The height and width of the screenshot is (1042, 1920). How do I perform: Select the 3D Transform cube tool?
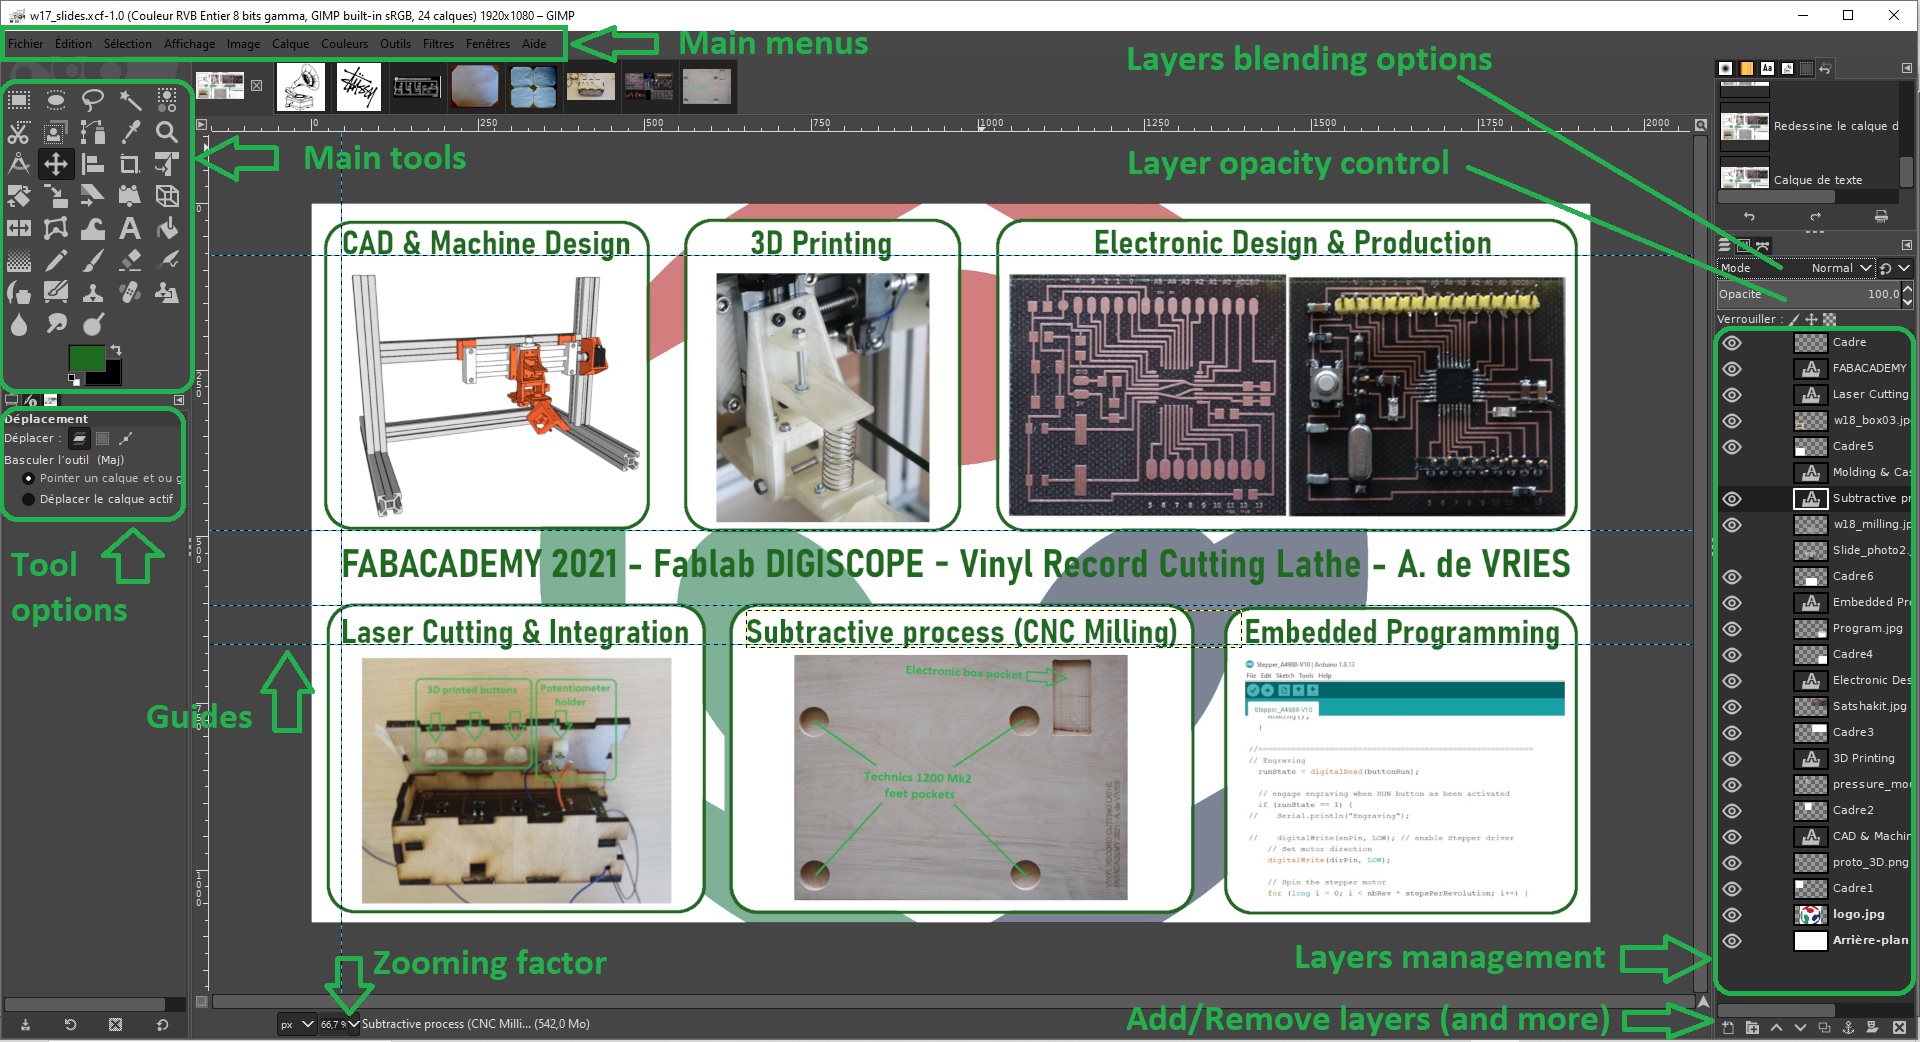(167, 196)
